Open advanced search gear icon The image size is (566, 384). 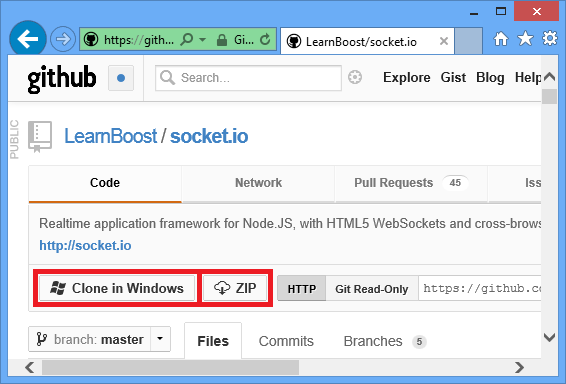click(x=355, y=77)
